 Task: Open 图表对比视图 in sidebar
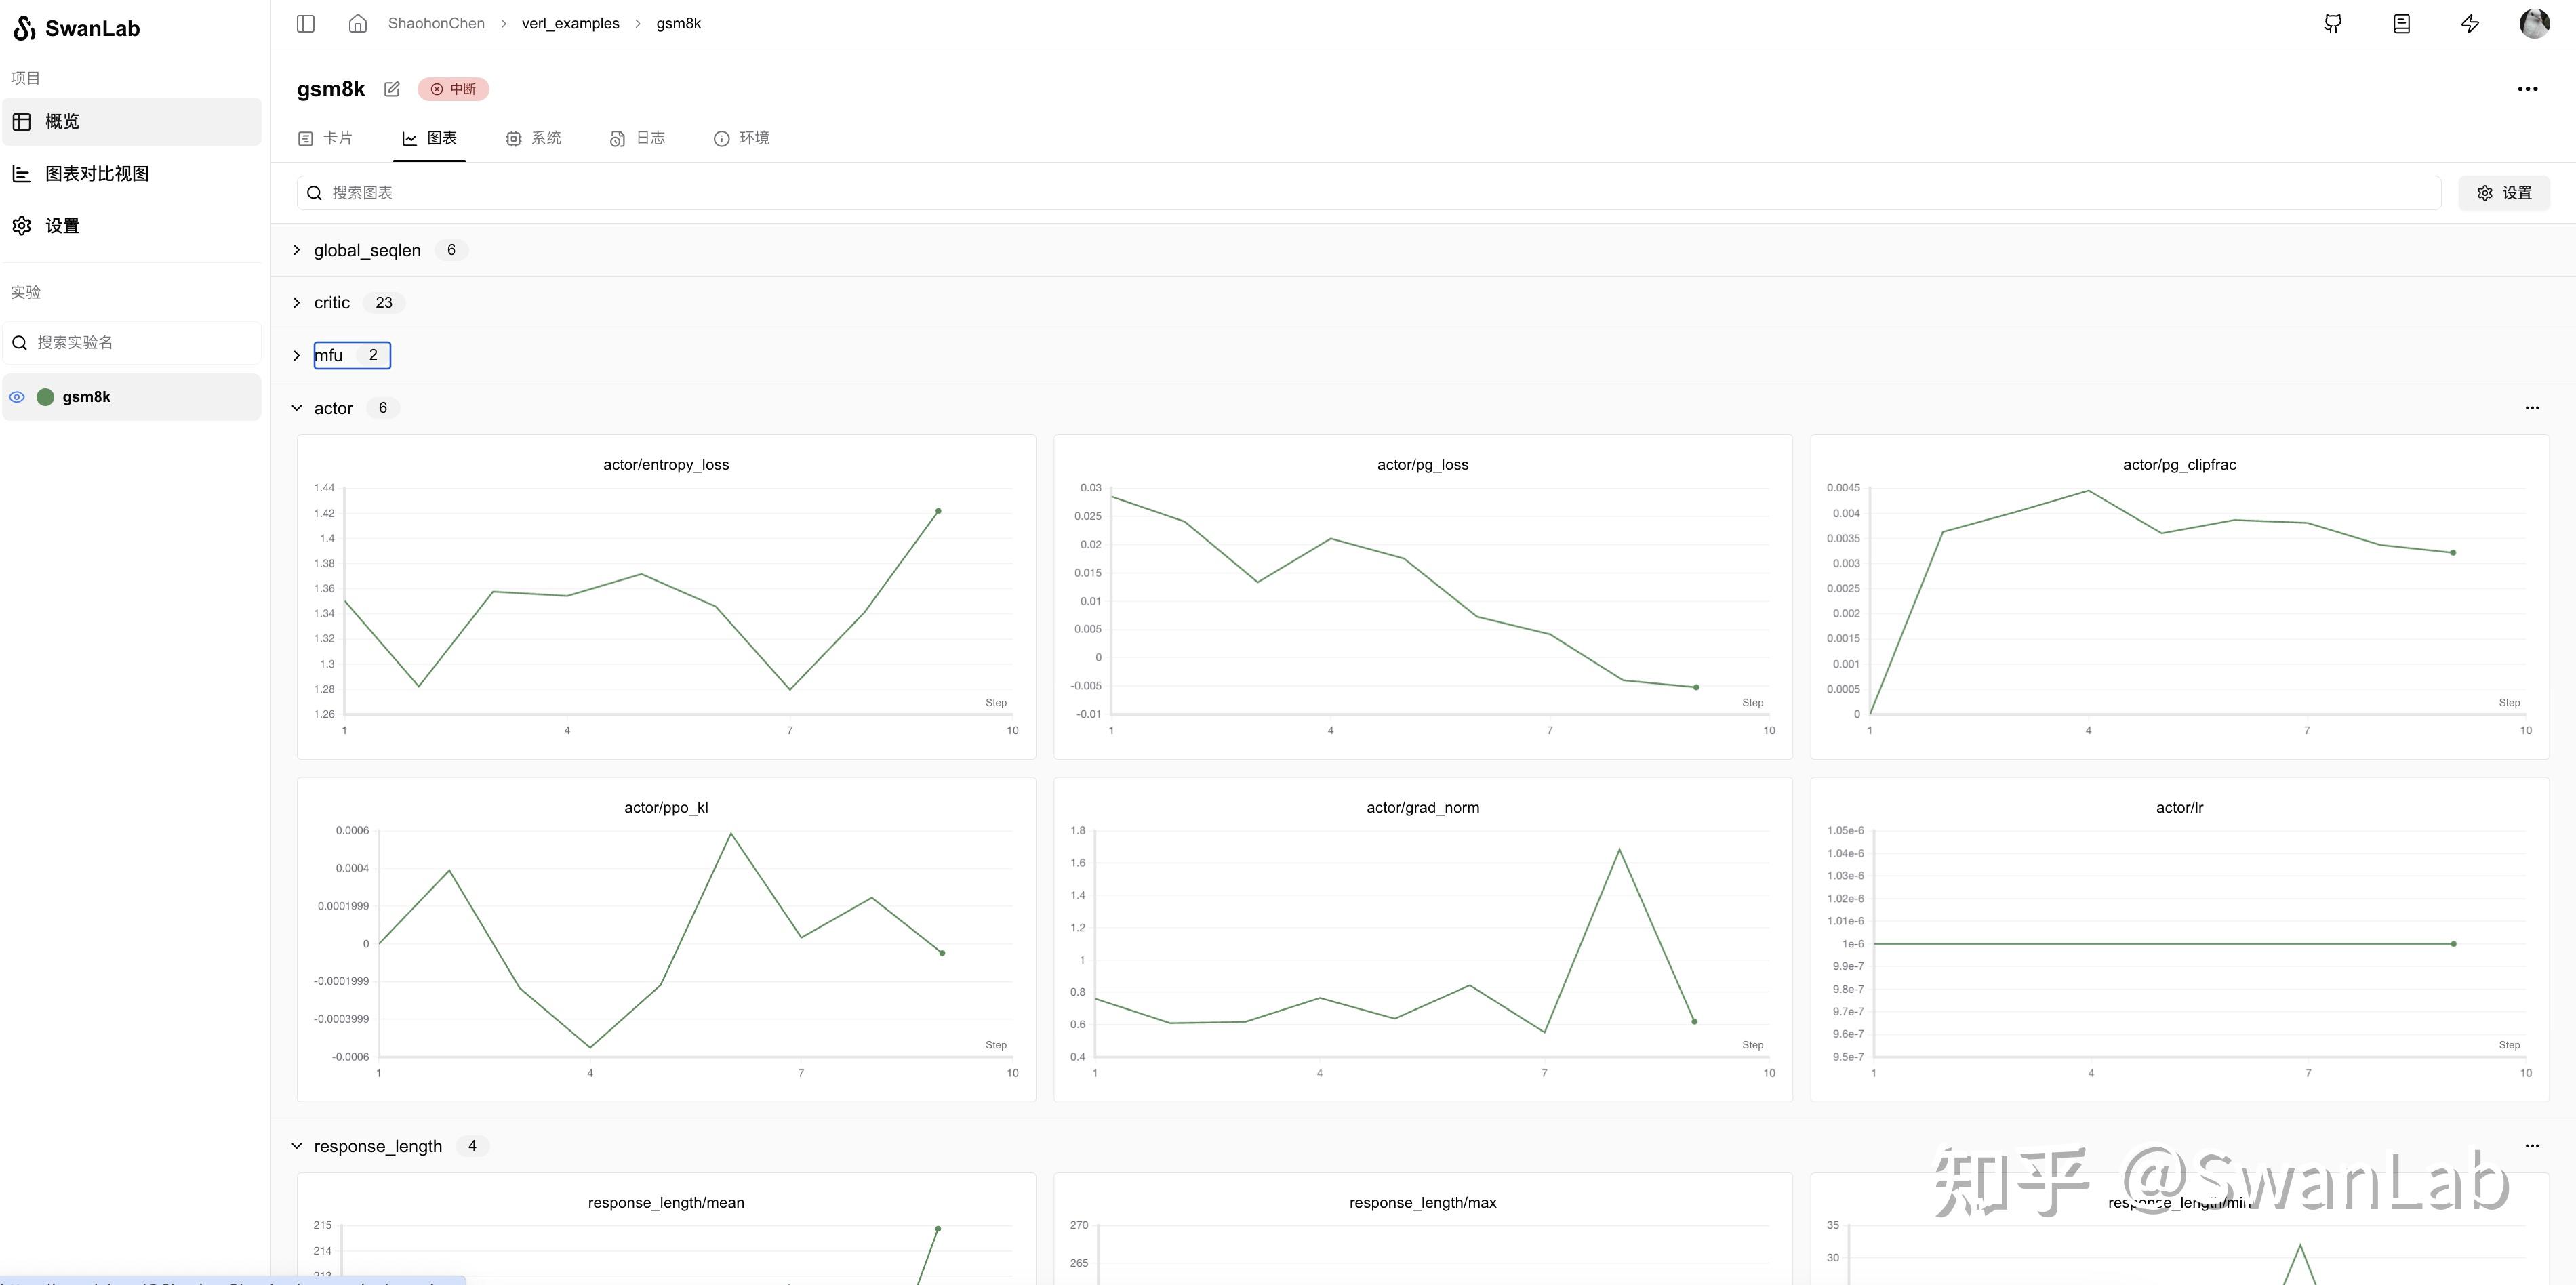(x=96, y=174)
